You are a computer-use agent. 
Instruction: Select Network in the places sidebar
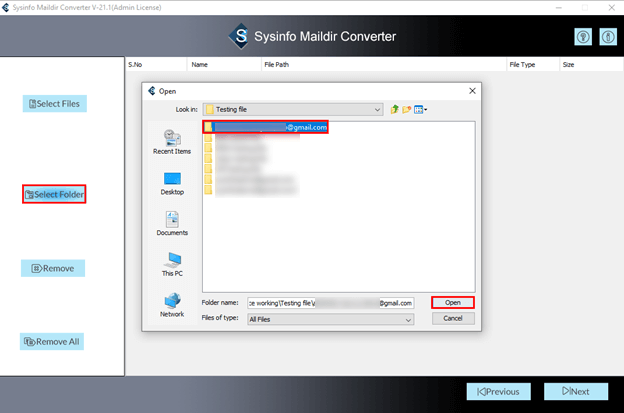[x=172, y=305]
